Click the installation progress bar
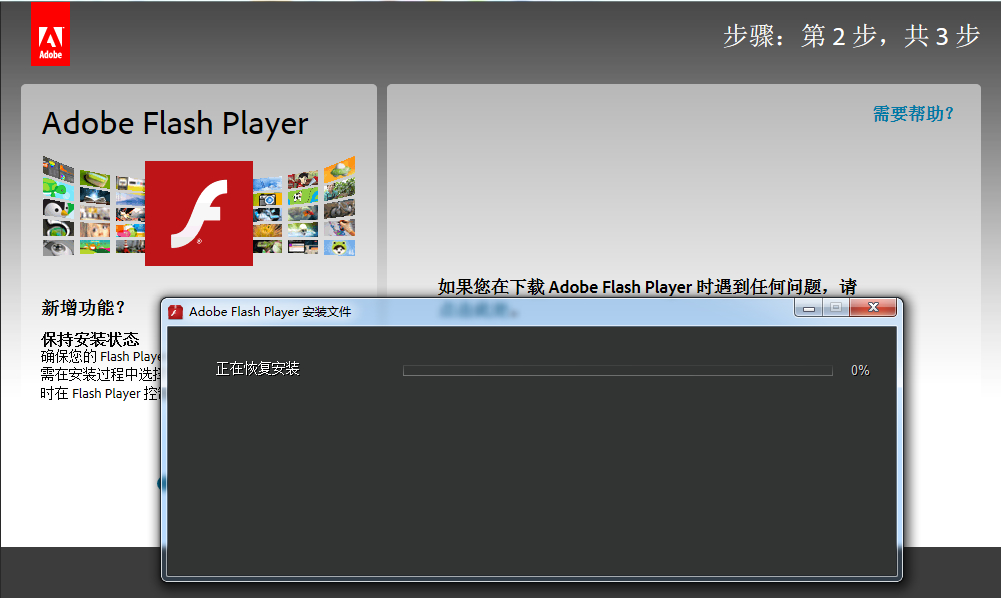The image size is (1001, 598). (x=617, y=371)
